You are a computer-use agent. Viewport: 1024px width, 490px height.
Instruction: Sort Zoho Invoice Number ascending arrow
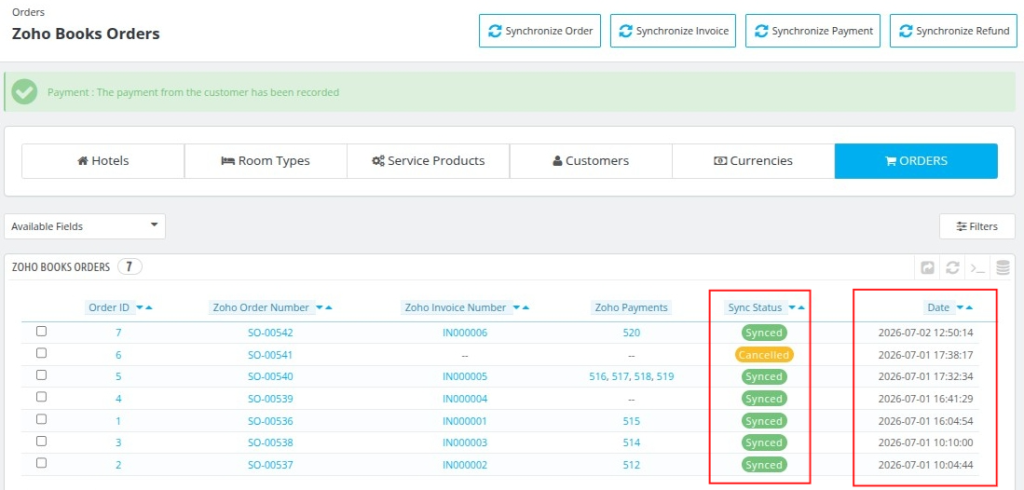pos(525,307)
